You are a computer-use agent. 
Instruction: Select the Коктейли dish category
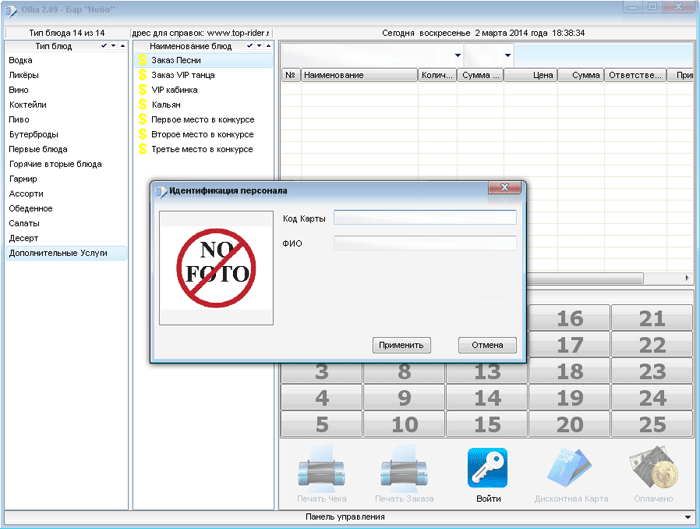click(x=27, y=105)
